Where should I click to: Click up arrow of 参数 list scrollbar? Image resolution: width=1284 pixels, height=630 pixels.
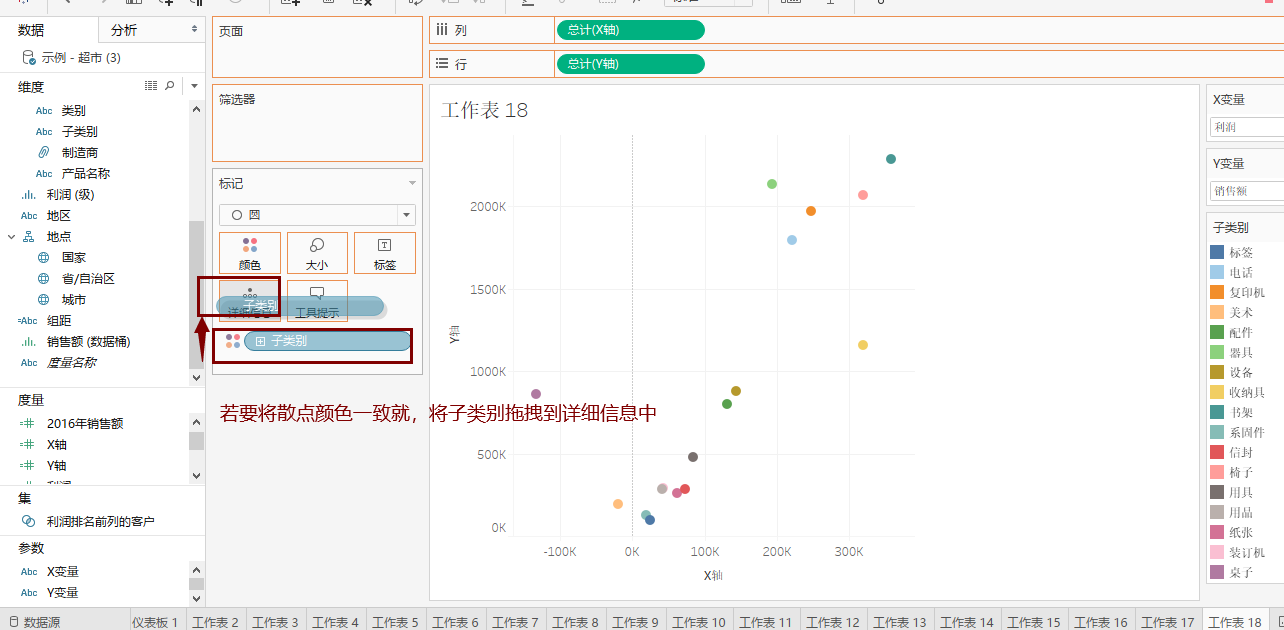pos(196,568)
